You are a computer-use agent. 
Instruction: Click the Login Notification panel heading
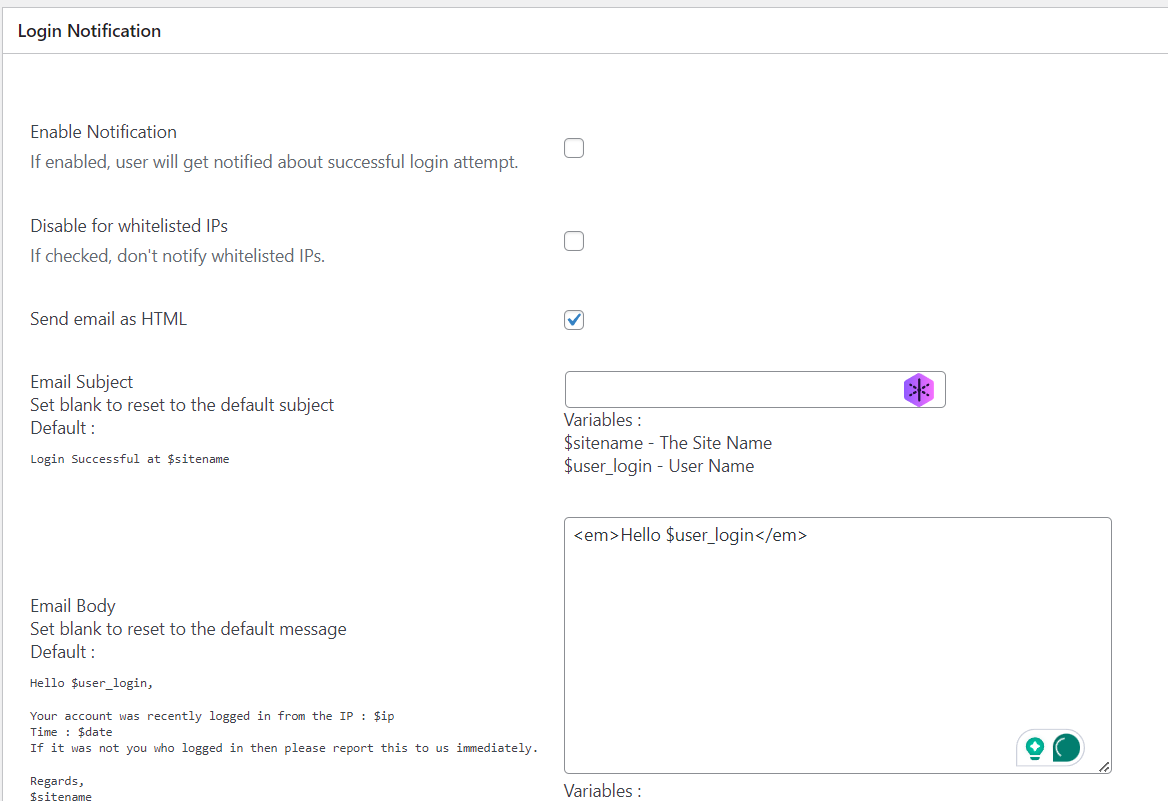[89, 31]
